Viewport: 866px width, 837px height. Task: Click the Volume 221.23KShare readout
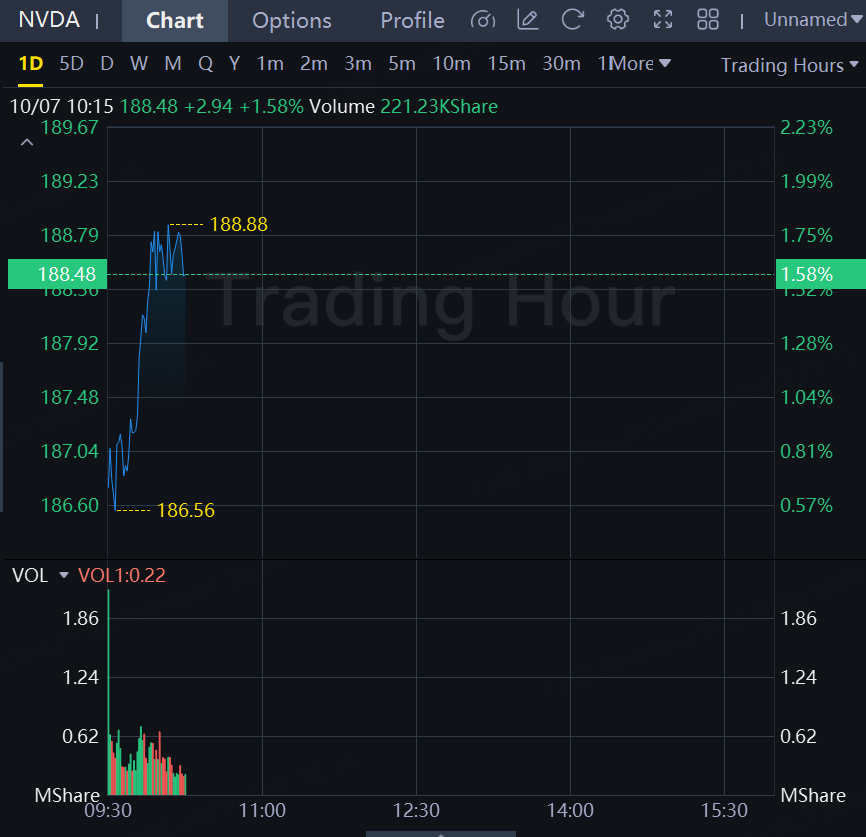point(403,106)
